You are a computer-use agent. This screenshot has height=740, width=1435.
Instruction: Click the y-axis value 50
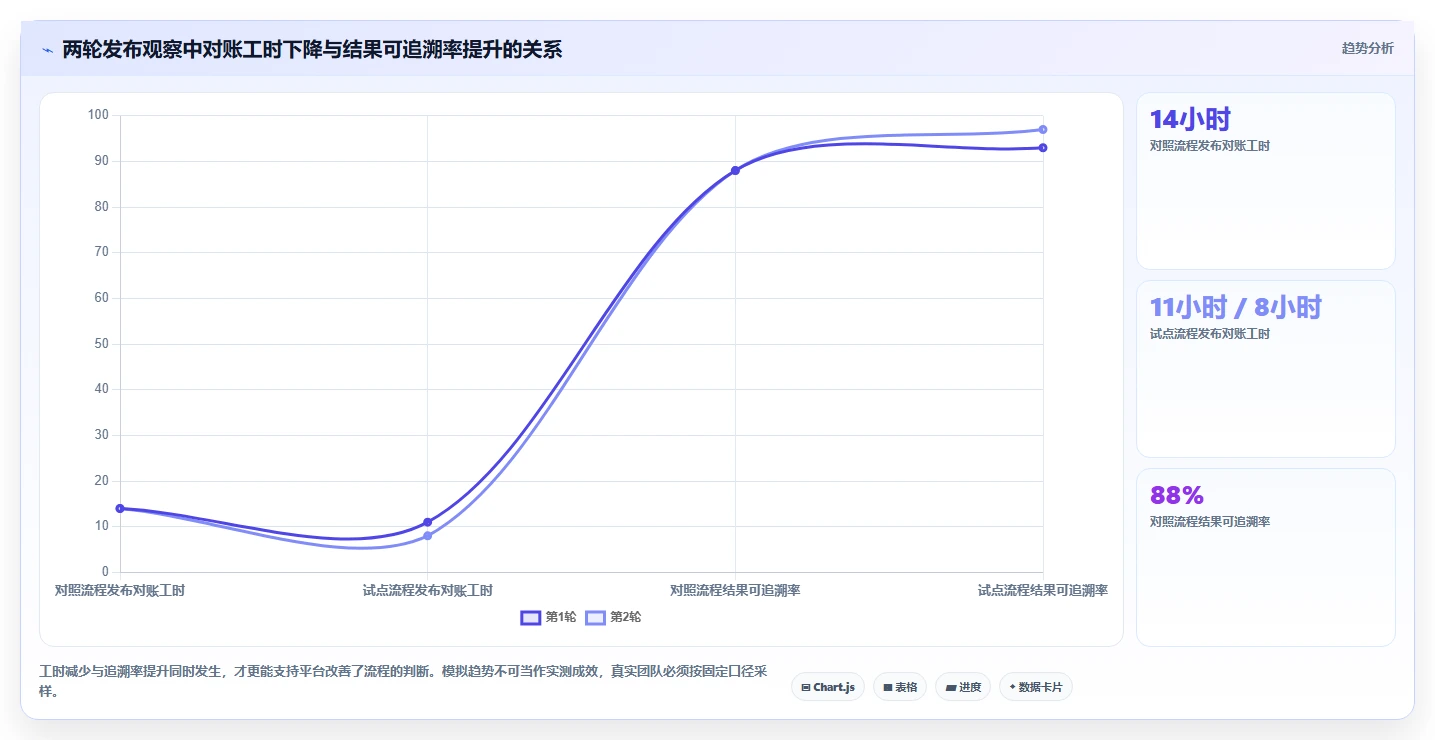click(x=101, y=344)
